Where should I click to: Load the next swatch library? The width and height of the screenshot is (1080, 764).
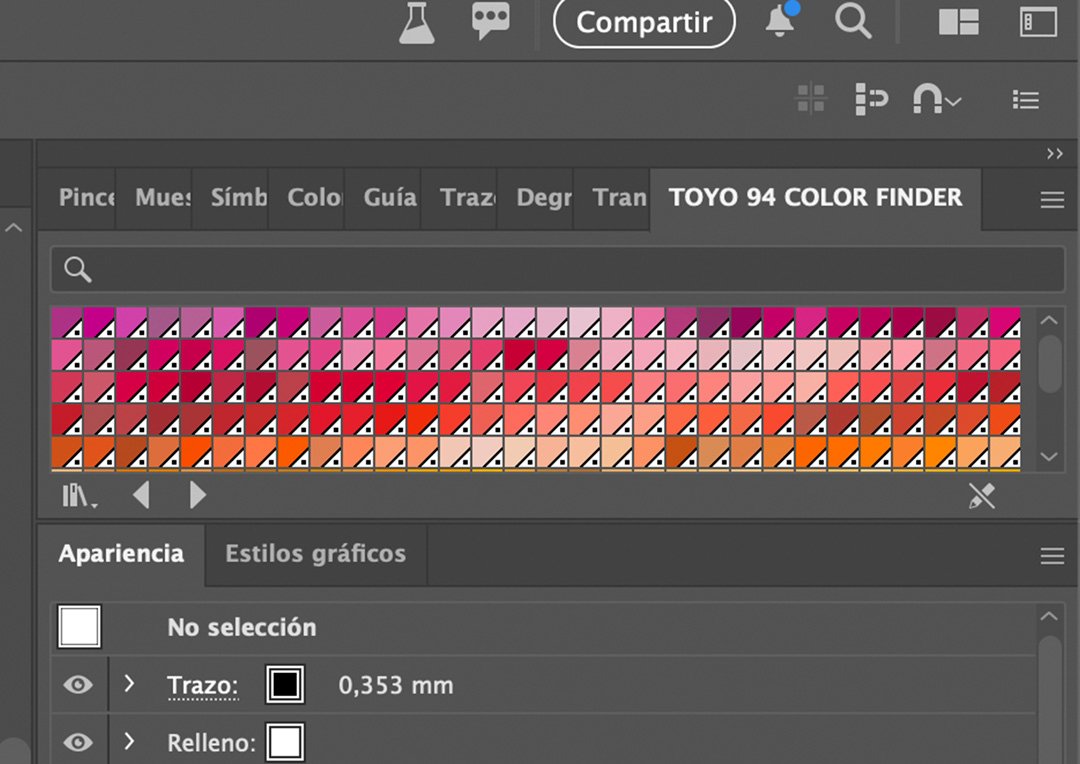[x=197, y=495]
